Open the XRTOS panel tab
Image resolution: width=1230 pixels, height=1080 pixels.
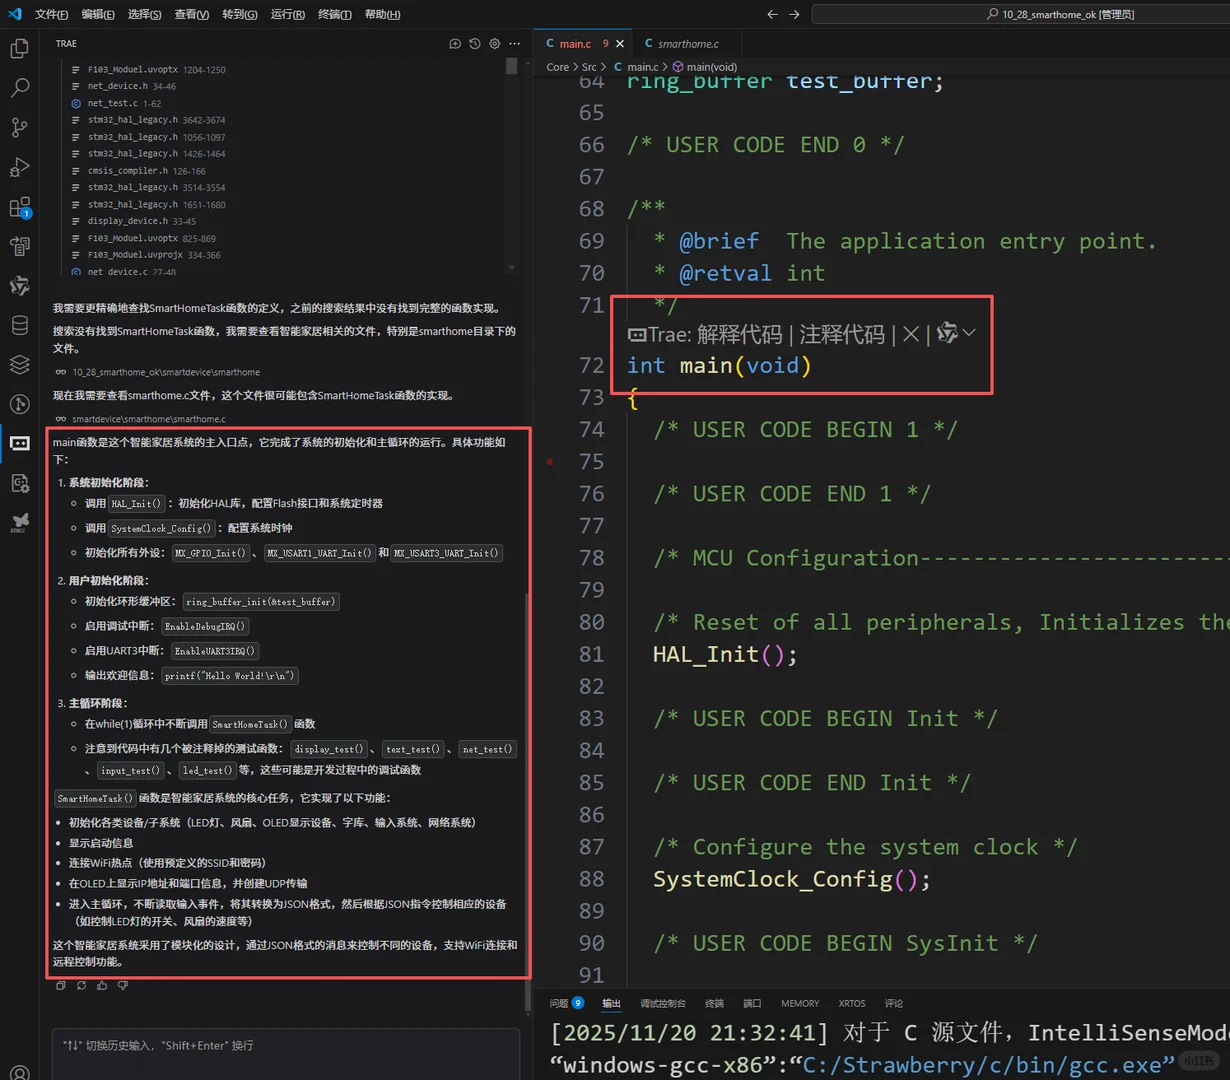tap(852, 1003)
